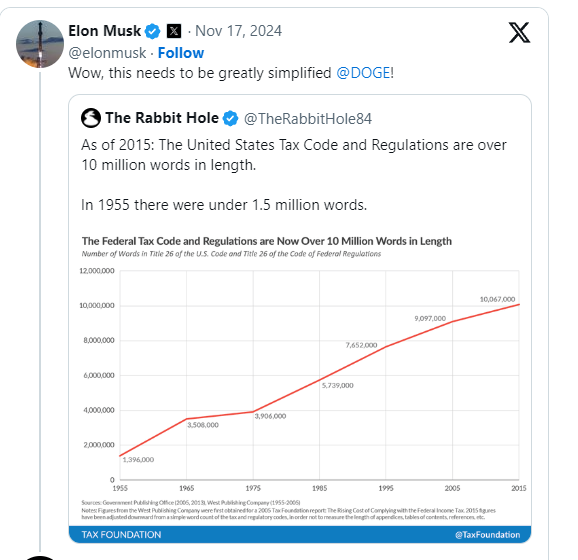Click the black X affiliation badge
The image size is (578, 560).
click(x=174, y=31)
